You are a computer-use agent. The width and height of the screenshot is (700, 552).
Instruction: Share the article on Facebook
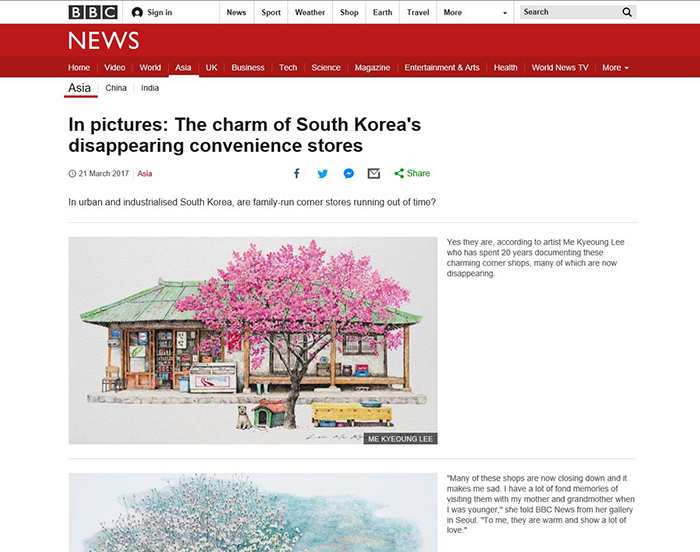tap(296, 173)
